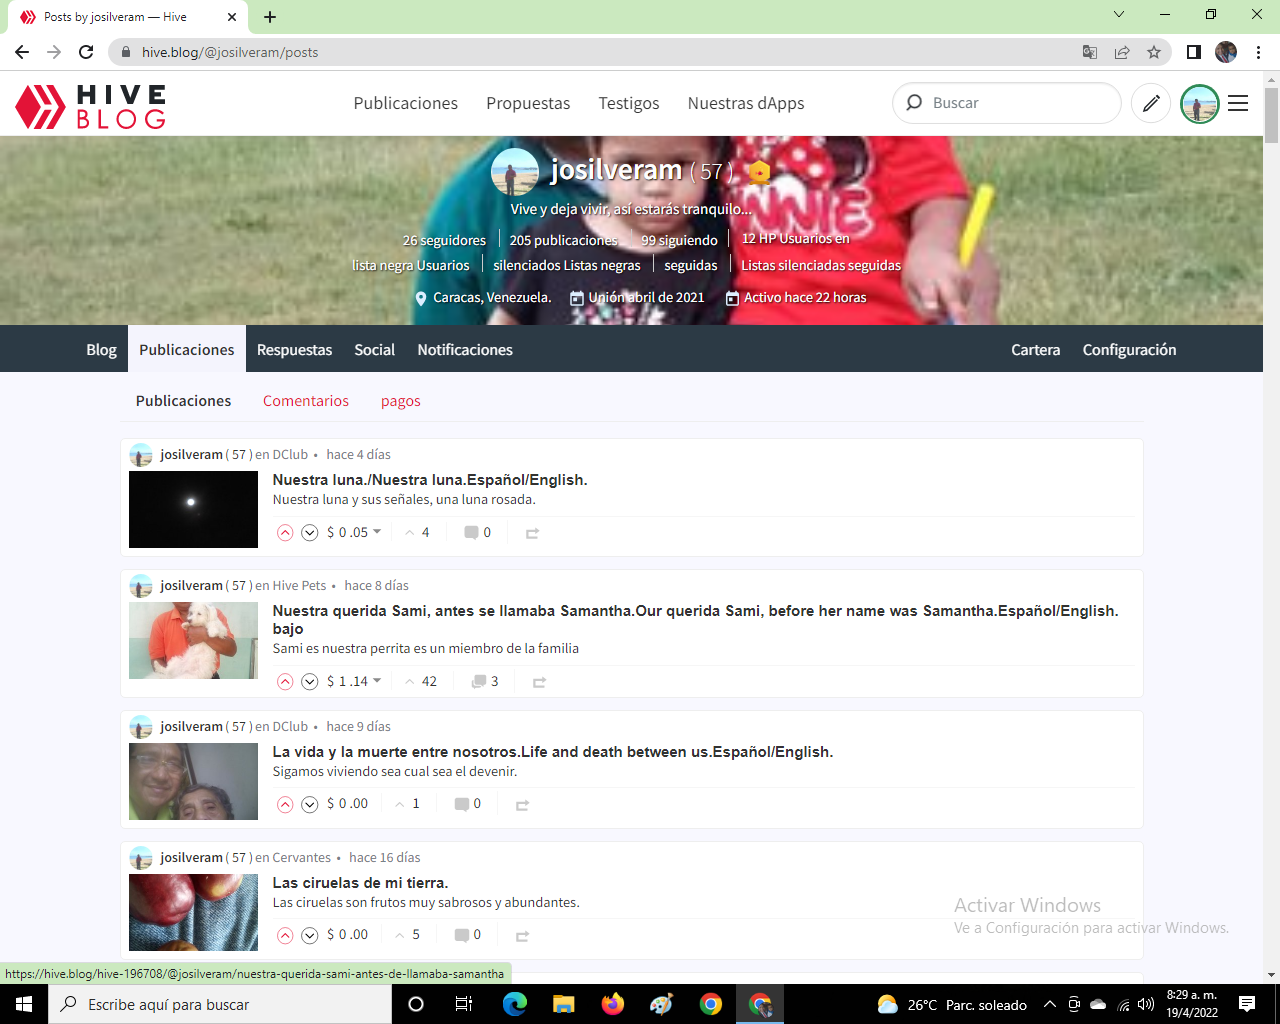Open Chrome's three-dot menu

click(1258, 52)
